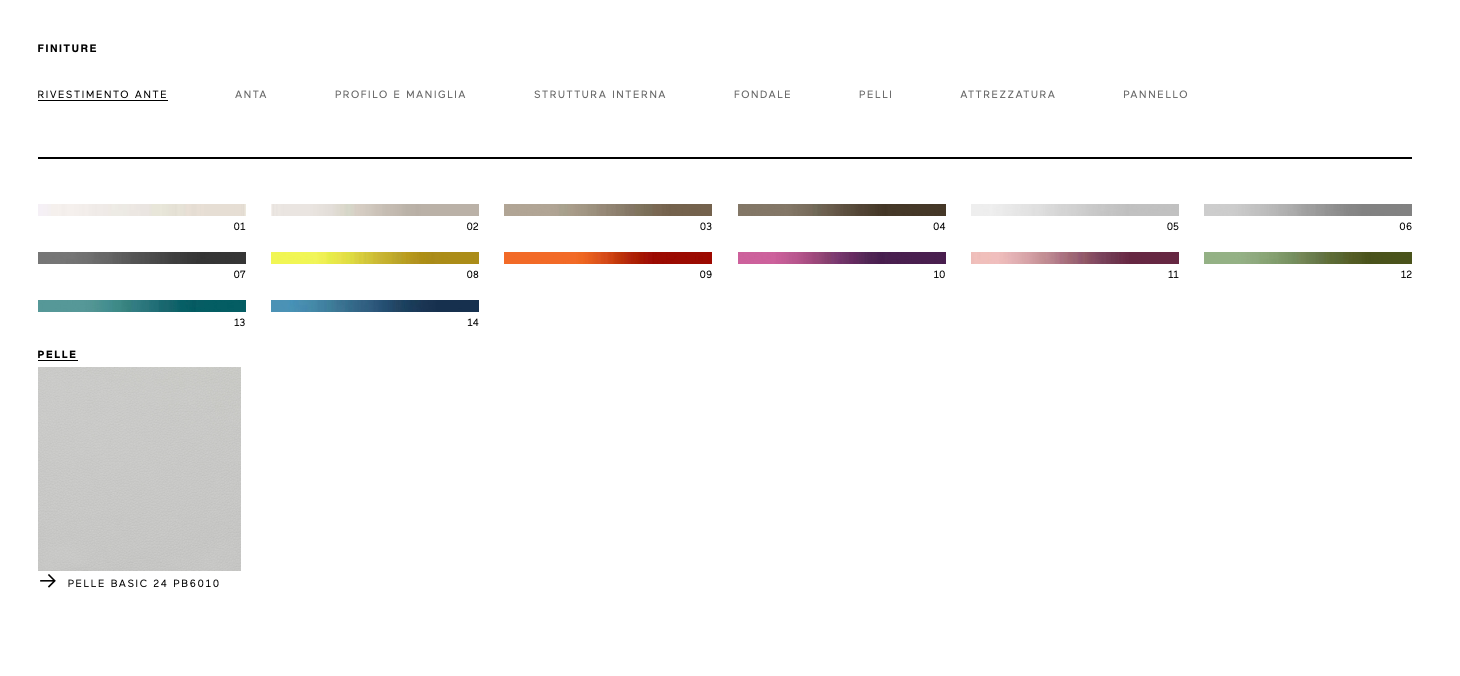Go to the Fondale tab
1460x676 pixels.
click(762, 95)
